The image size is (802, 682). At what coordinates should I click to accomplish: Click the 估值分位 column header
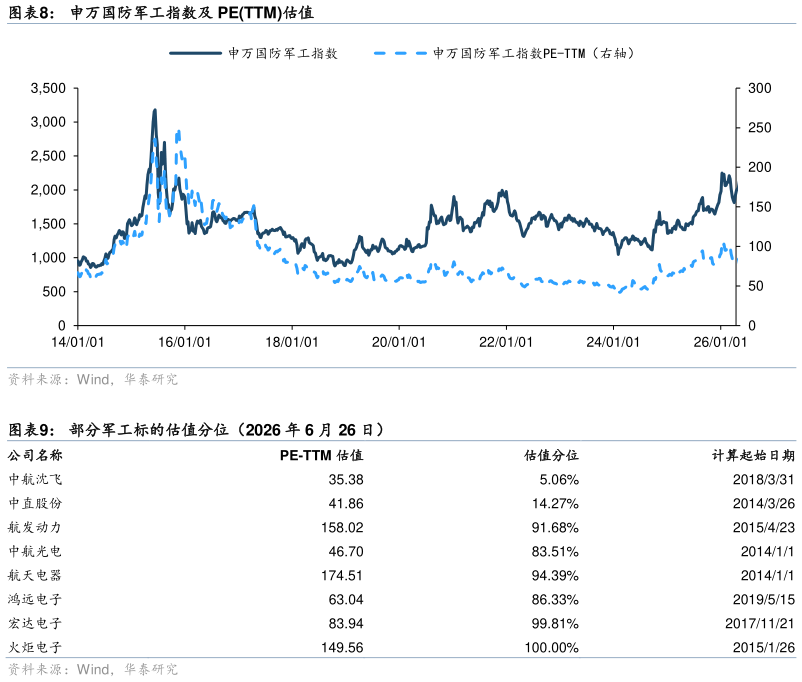551,455
